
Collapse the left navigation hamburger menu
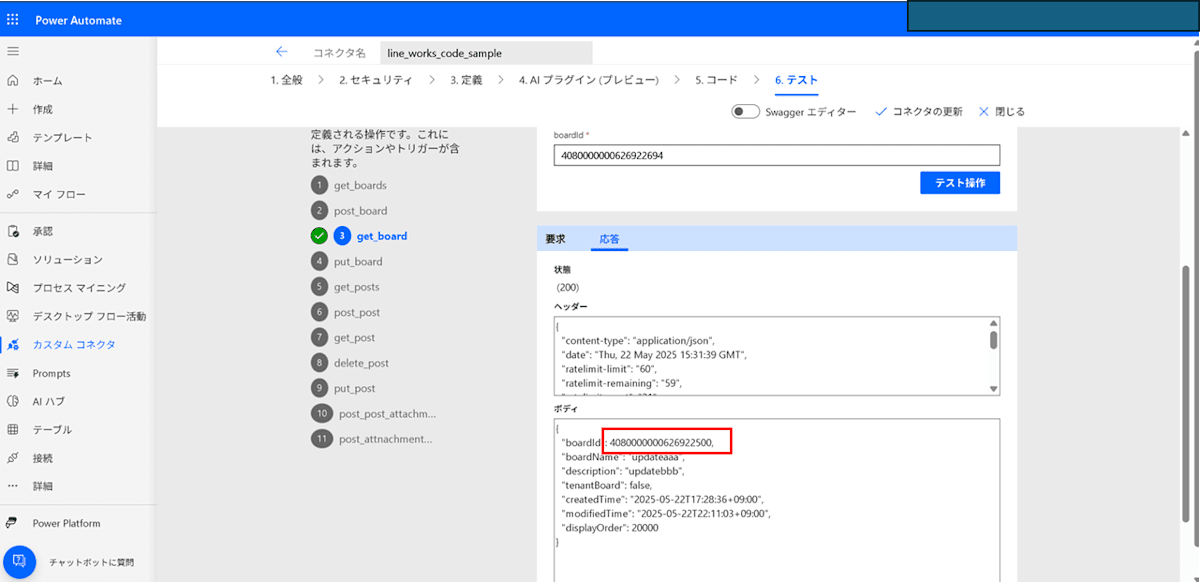tap(12, 51)
